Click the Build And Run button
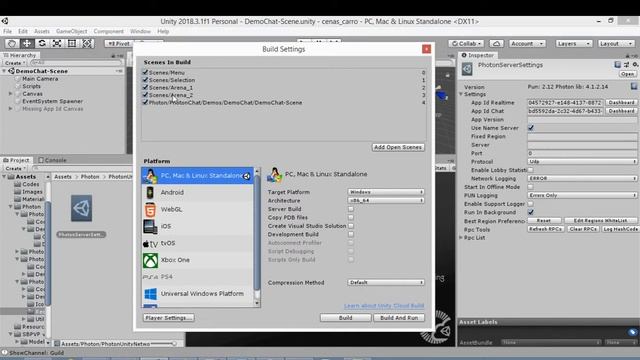The height and width of the screenshot is (360, 640). 399,318
